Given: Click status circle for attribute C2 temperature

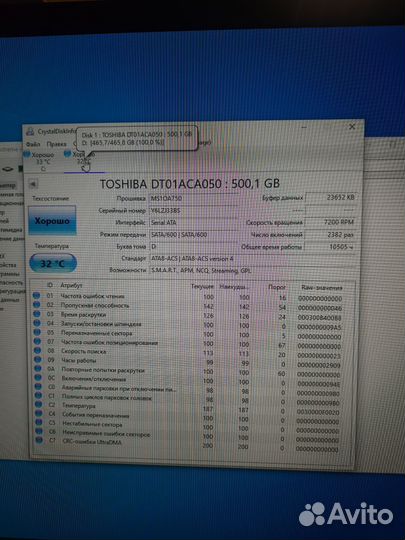Looking at the screenshot, I should click(38, 404).
